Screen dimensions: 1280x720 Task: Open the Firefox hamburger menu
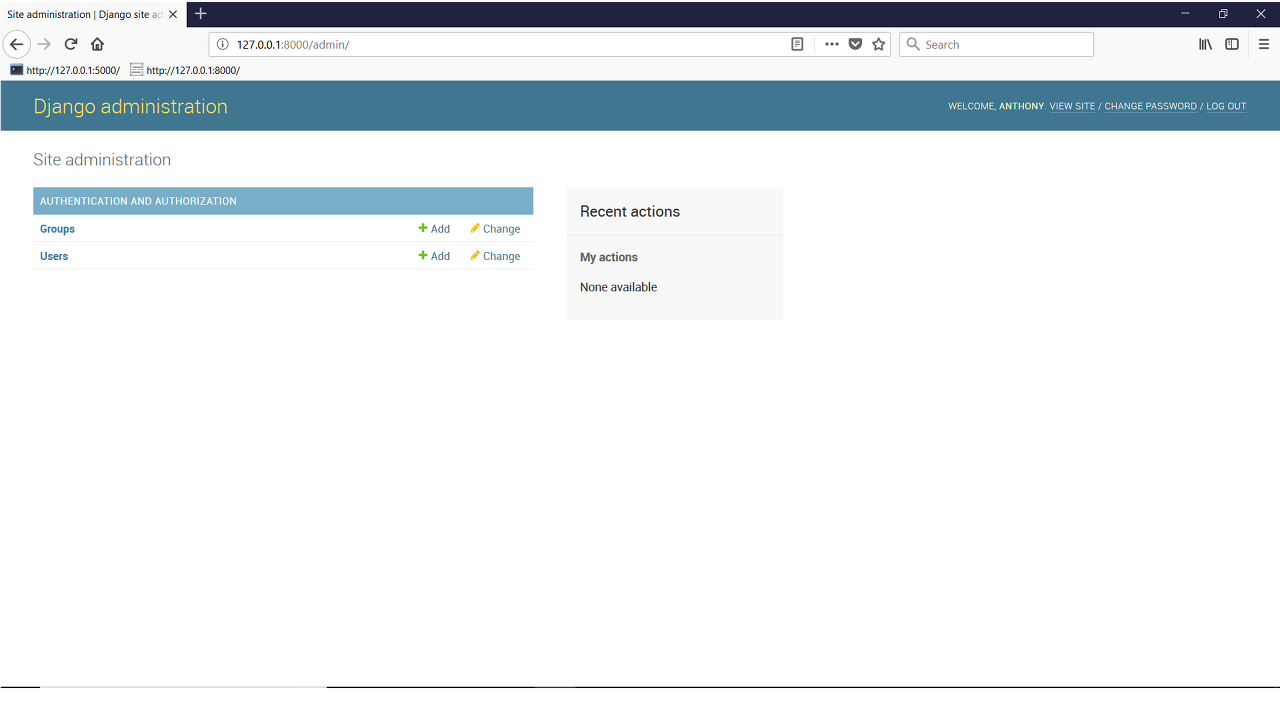1264,44
